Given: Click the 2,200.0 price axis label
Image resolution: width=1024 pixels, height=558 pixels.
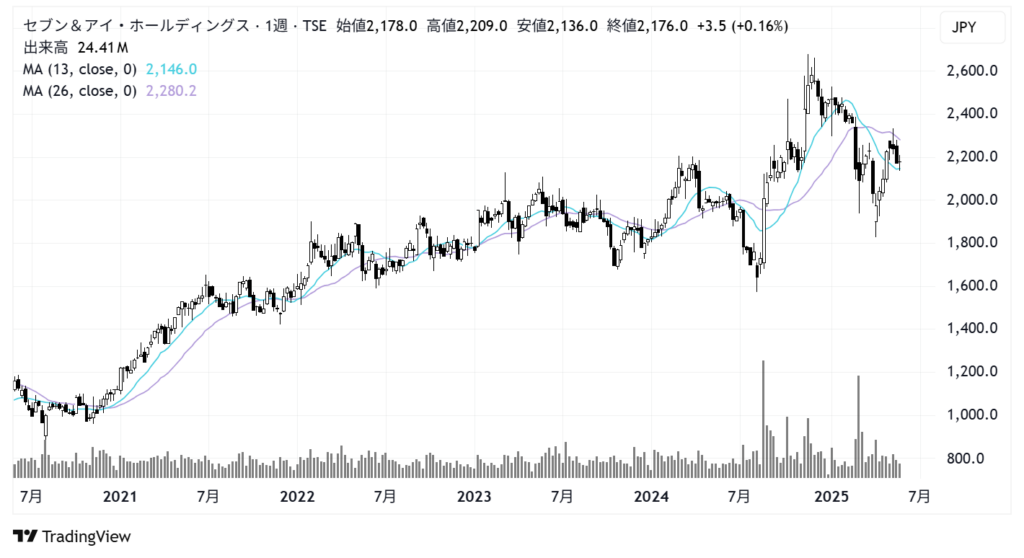Looking at the screenshot, I should point(972,157).
